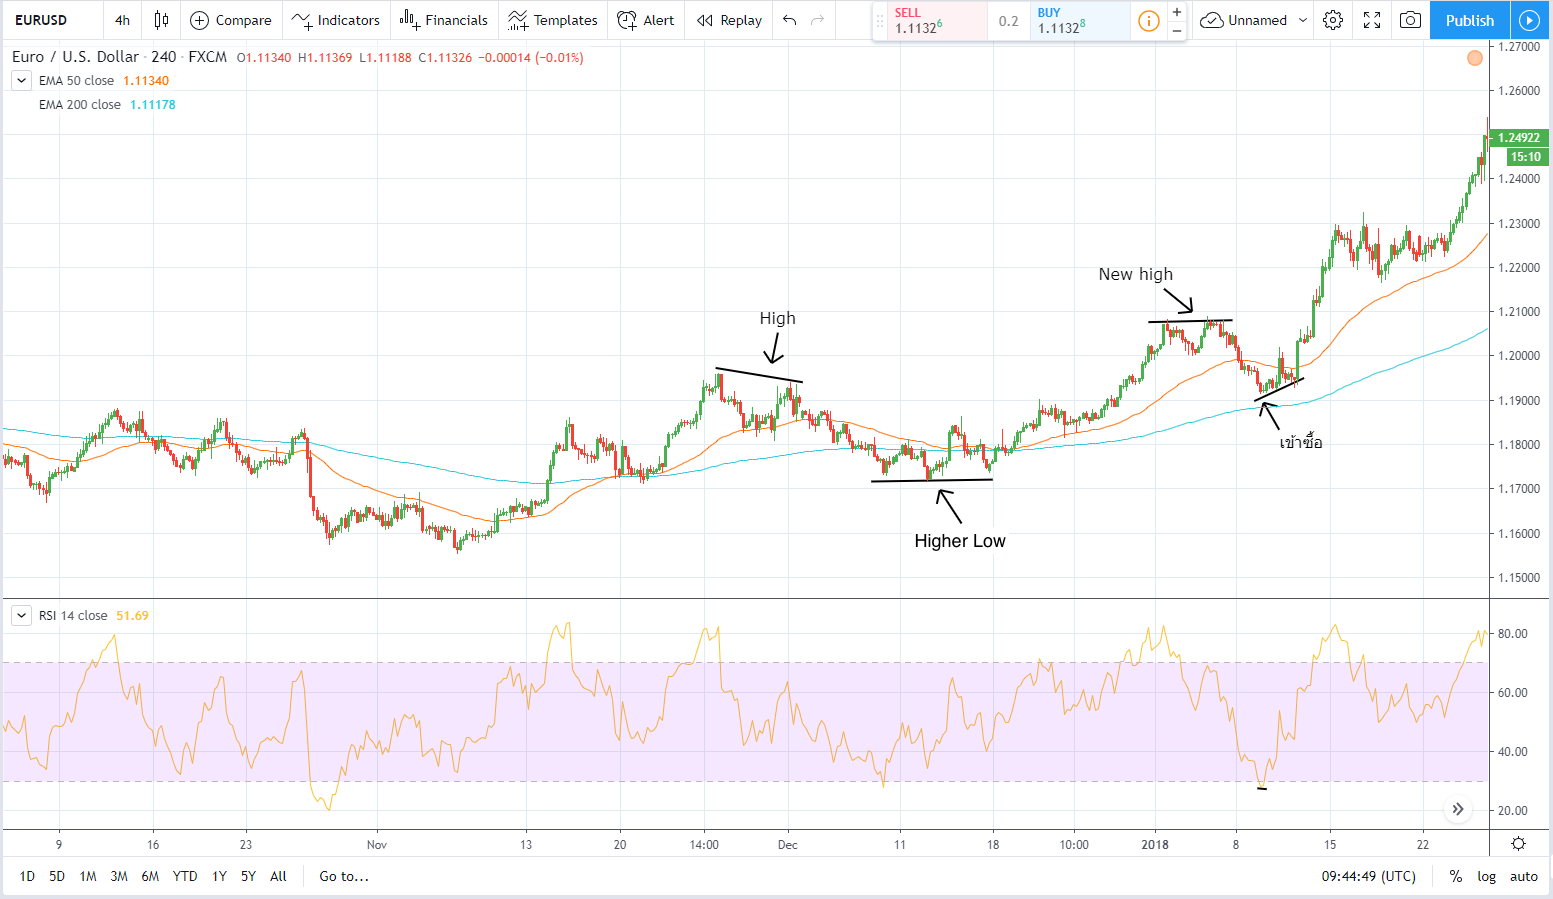The image size is (1553, 899).
Task: Toggle log scale
Action: click(x=1487, y=876)
